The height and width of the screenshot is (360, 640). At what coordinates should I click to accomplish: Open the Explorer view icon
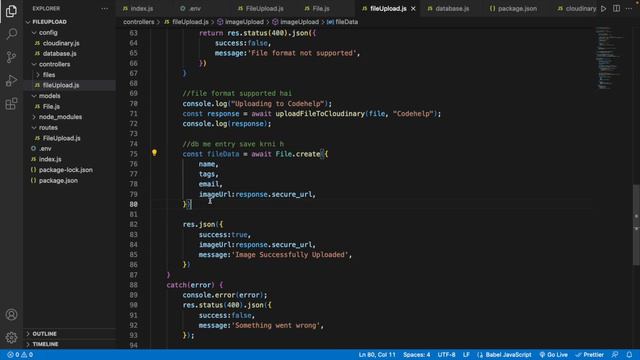(x=11, y=11)
